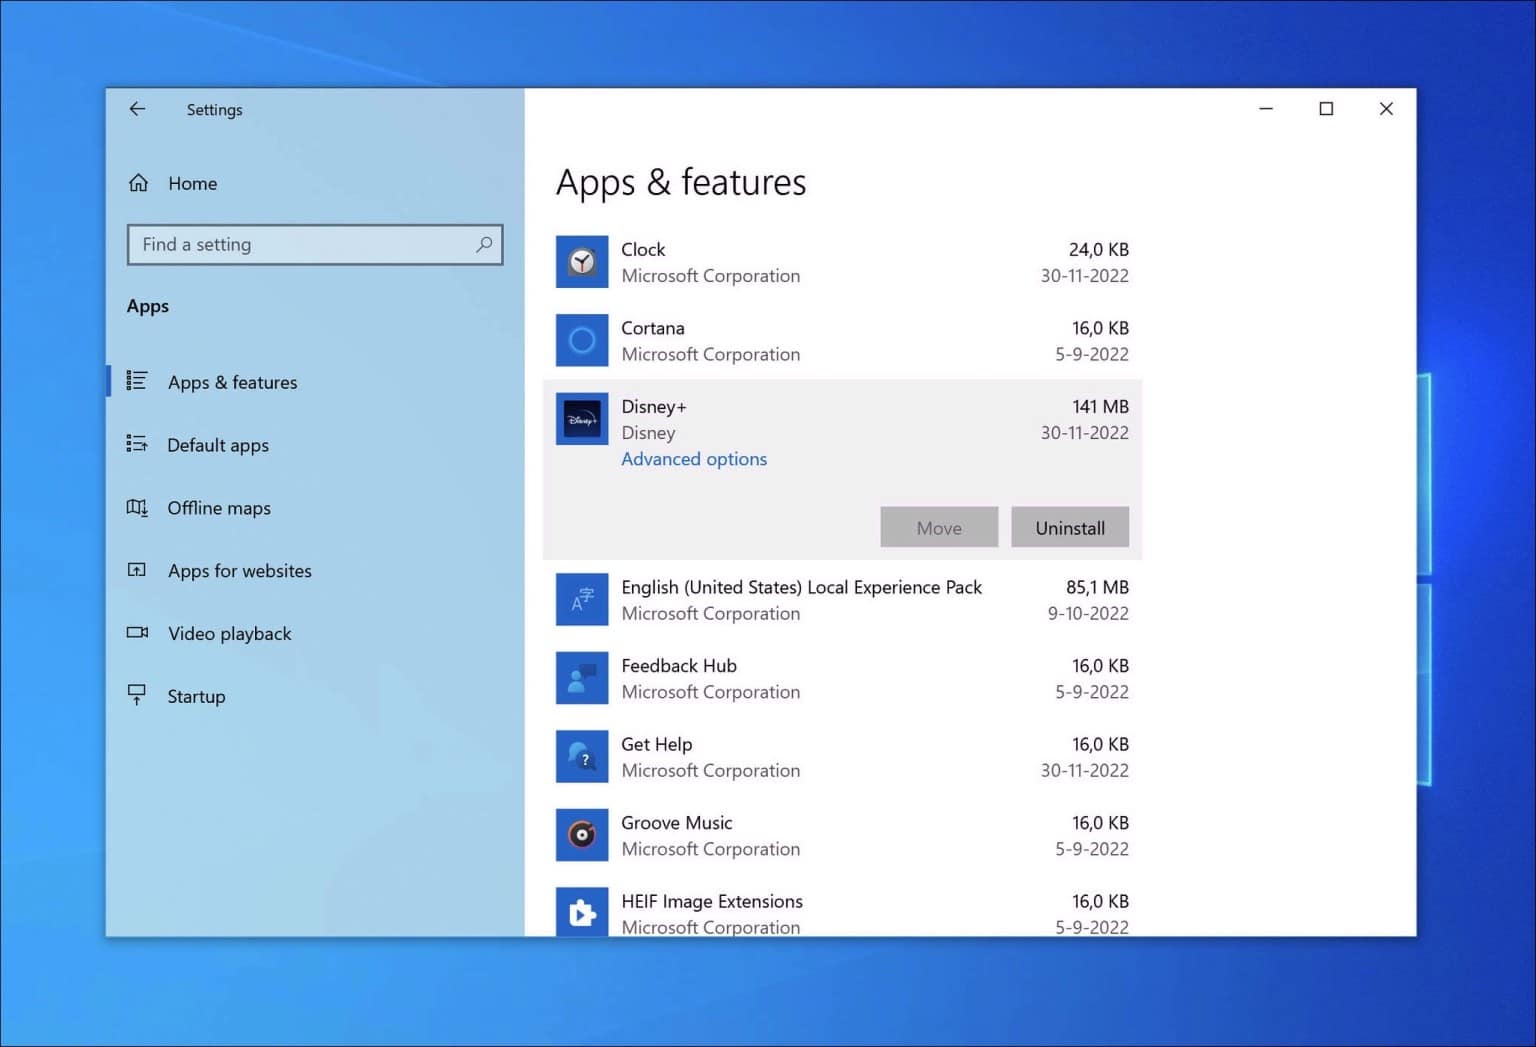Open Offline maps settings

219,508
